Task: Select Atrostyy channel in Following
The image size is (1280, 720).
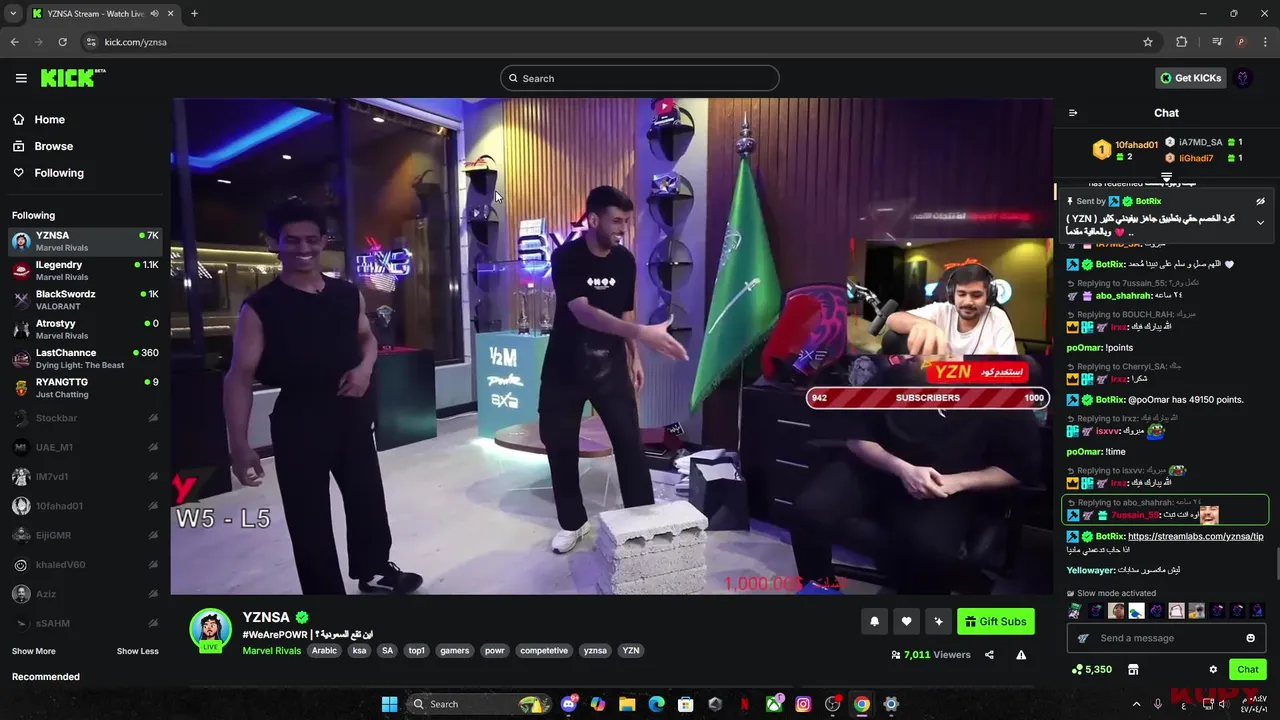Action: coord(85,329)
